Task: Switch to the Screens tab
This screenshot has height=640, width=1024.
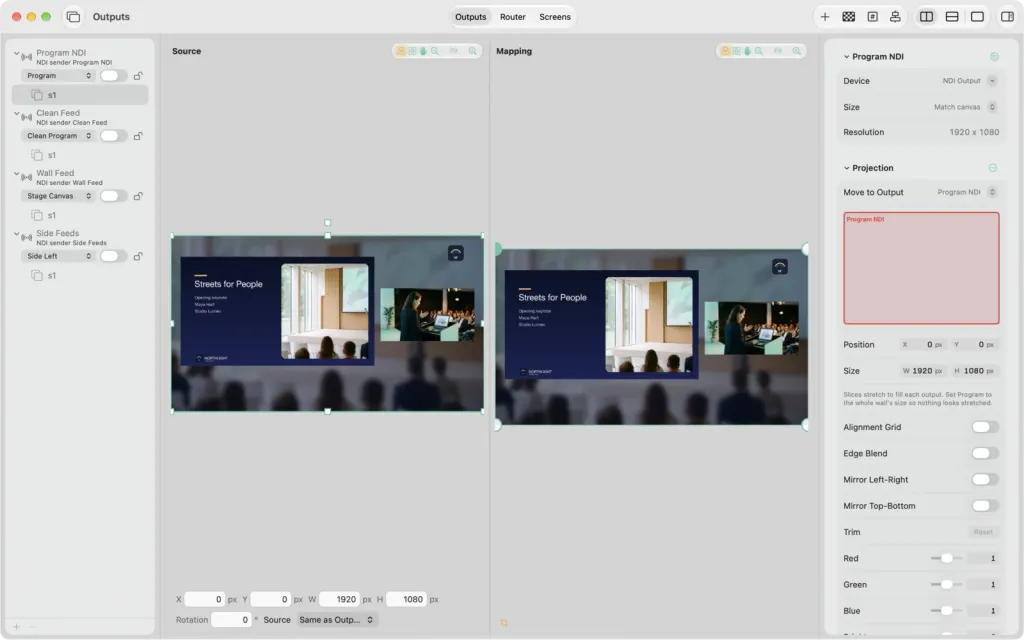Action: 555,17
